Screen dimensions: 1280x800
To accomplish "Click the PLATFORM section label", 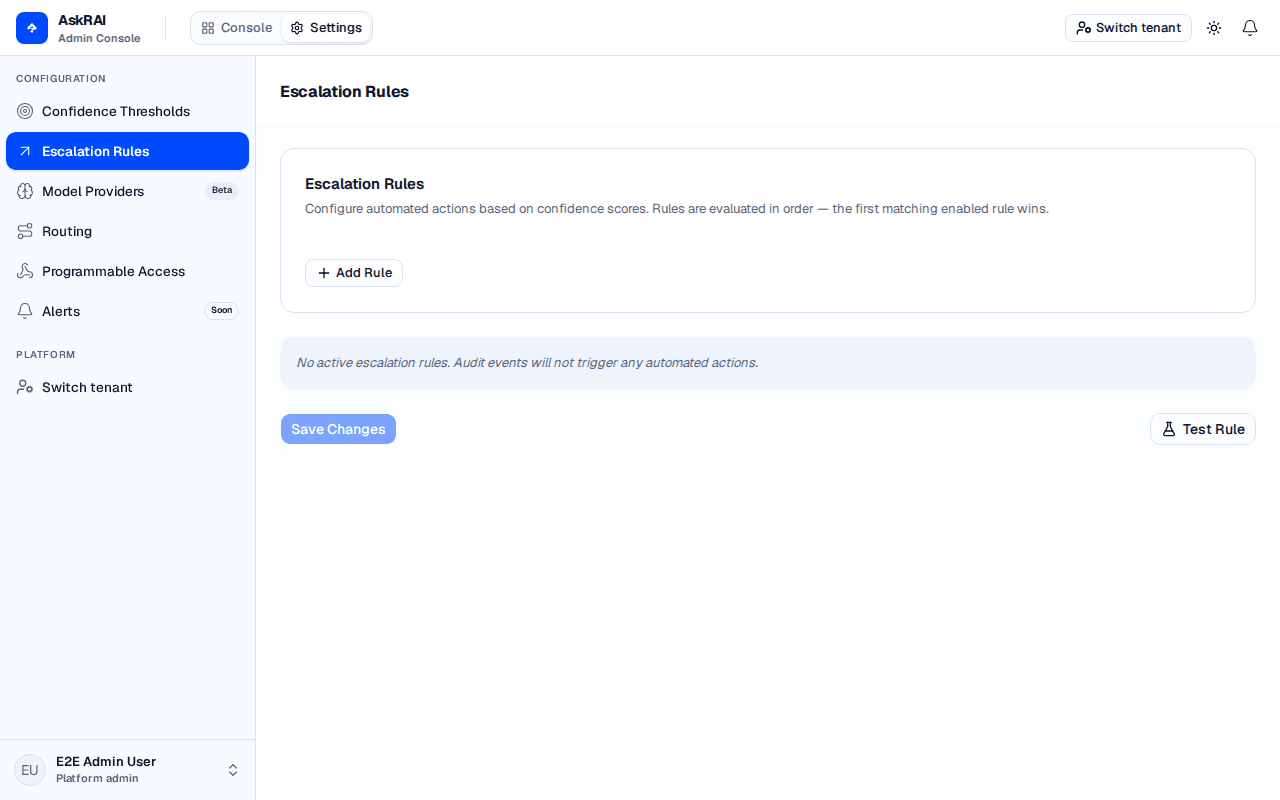I will tap(46, 355).
